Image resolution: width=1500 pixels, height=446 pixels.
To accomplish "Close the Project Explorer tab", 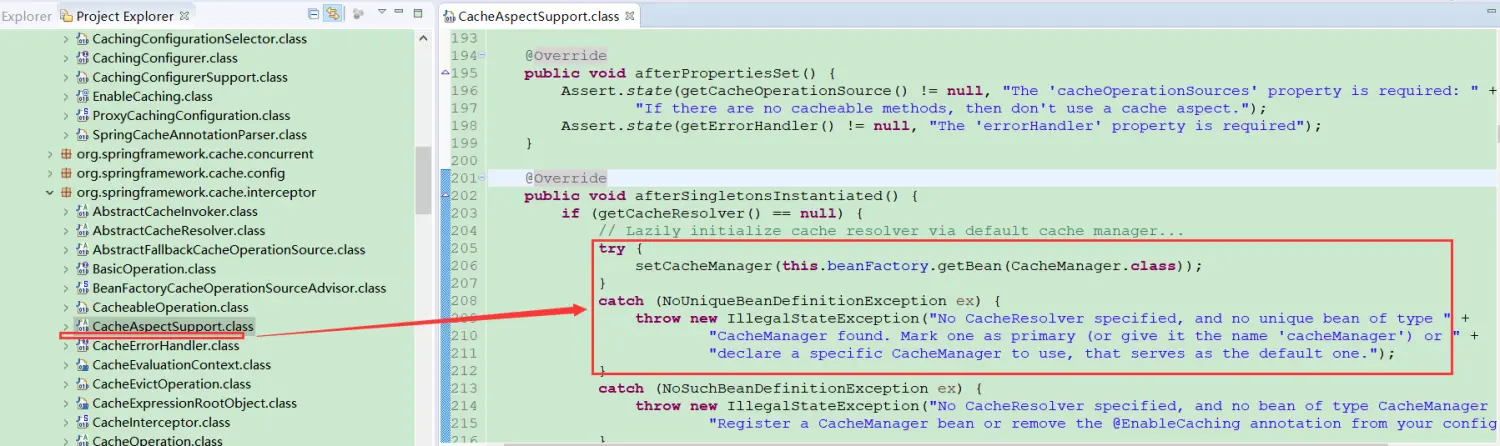I will click(x=185, y=15).
